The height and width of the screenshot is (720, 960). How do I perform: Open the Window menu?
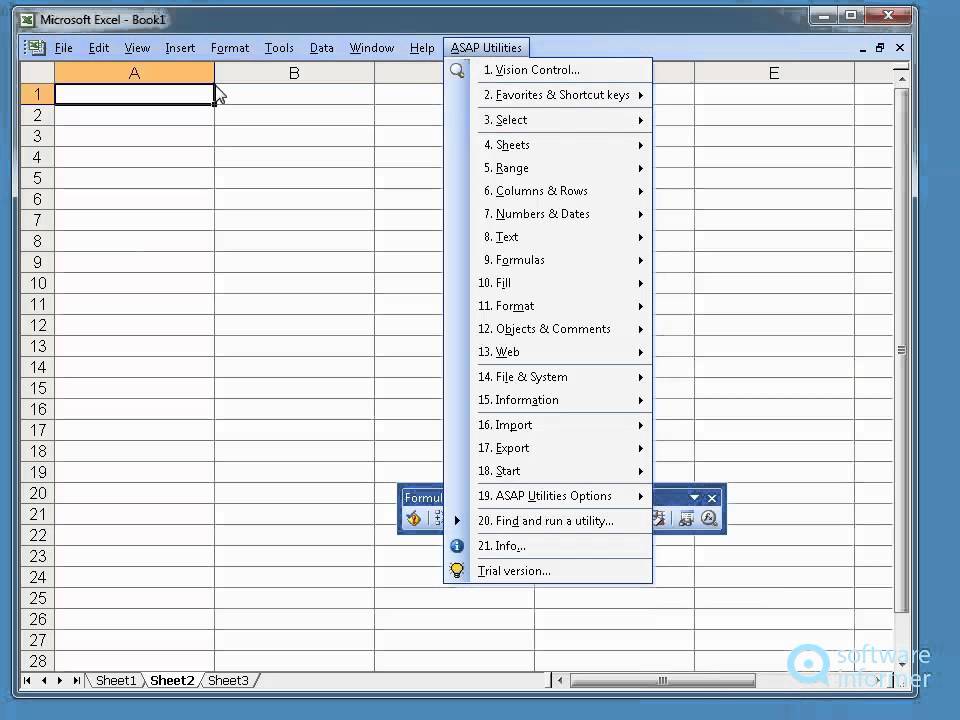coord(372,48)
